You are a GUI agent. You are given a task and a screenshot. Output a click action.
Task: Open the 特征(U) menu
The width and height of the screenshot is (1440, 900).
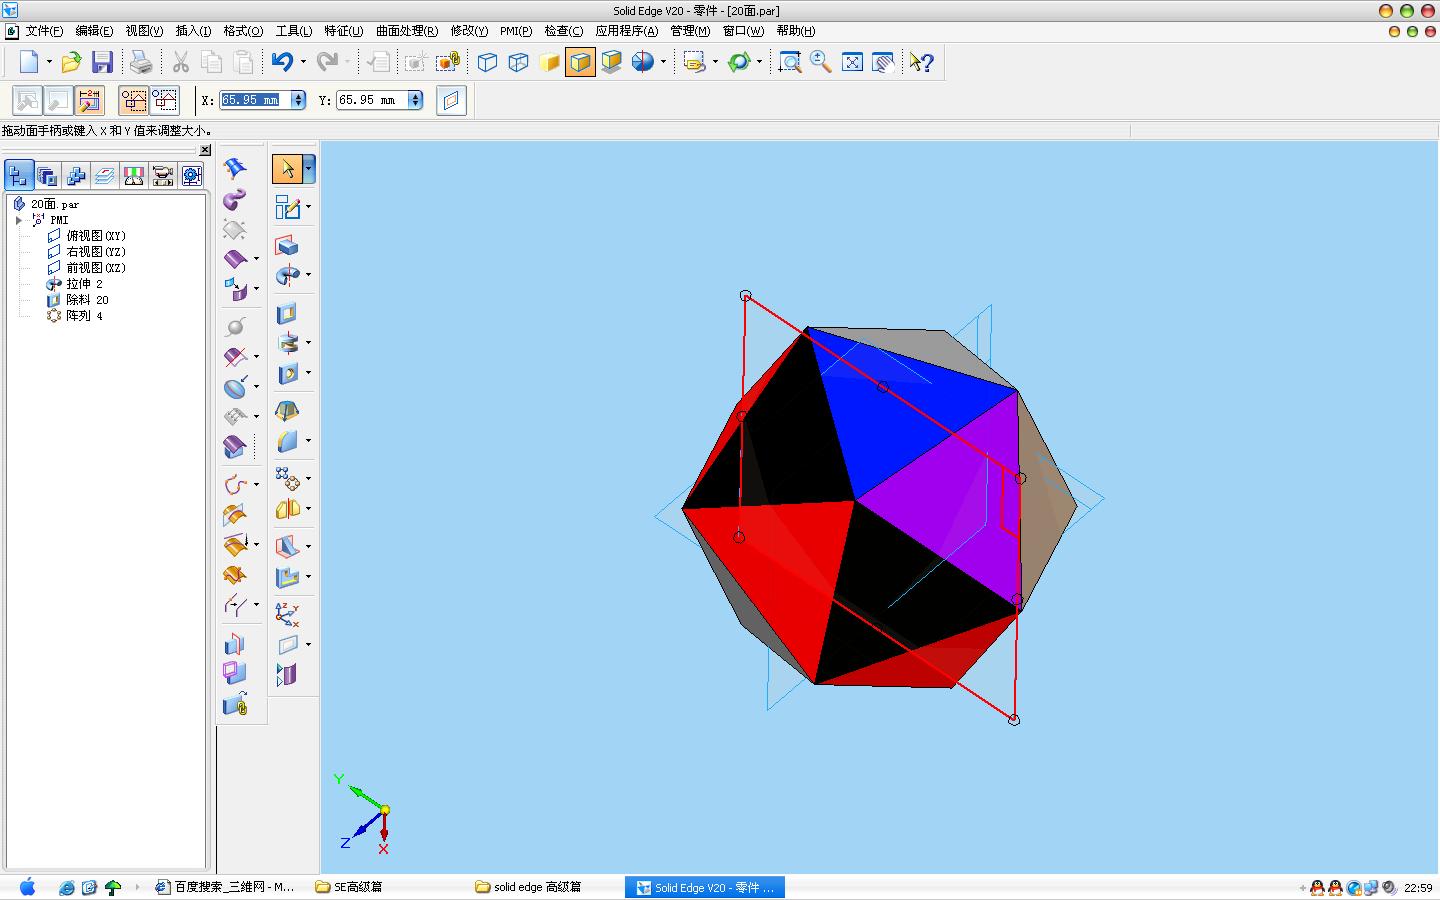click(x=344, y=31)
